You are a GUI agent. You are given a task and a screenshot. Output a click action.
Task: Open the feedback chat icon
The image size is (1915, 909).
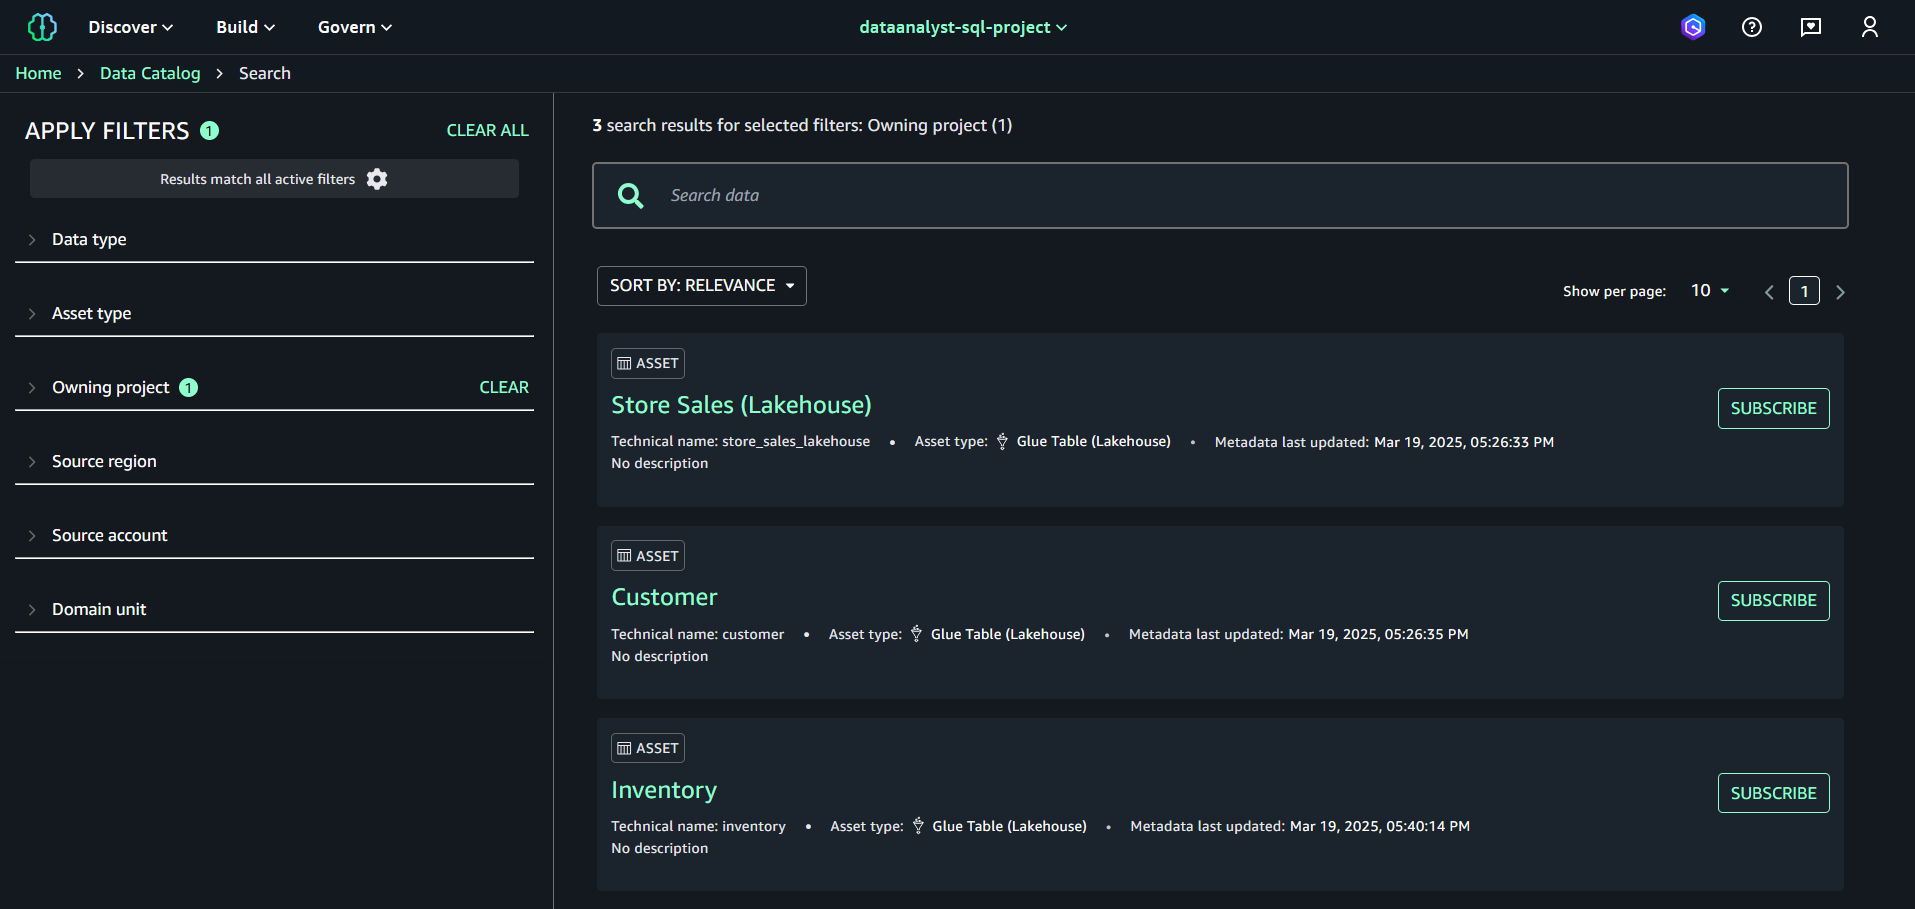pos(1811,27)
